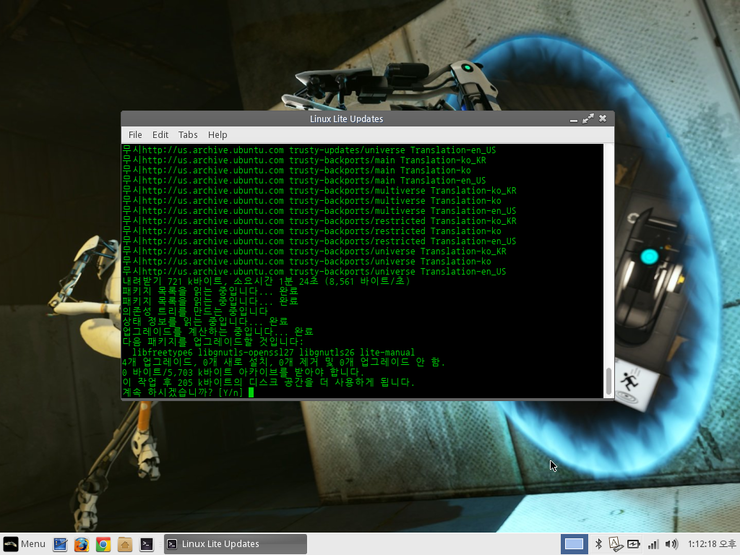
Task: Minimize the Linux Lite Updates window
Action: click(573, 119)
